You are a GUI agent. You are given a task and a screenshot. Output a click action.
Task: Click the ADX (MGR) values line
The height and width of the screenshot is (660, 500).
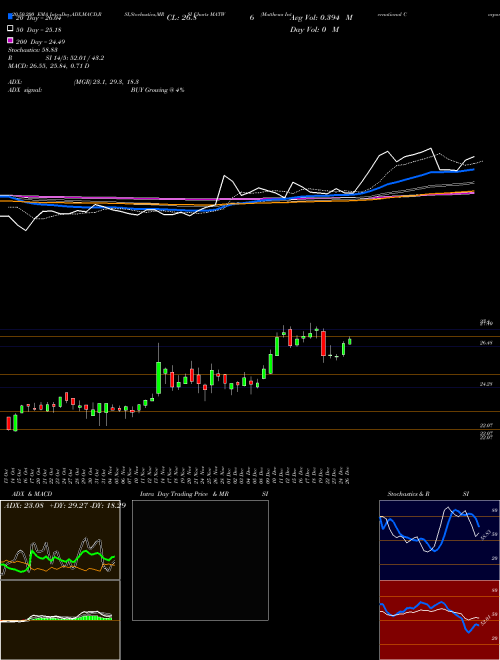(74, 82)
